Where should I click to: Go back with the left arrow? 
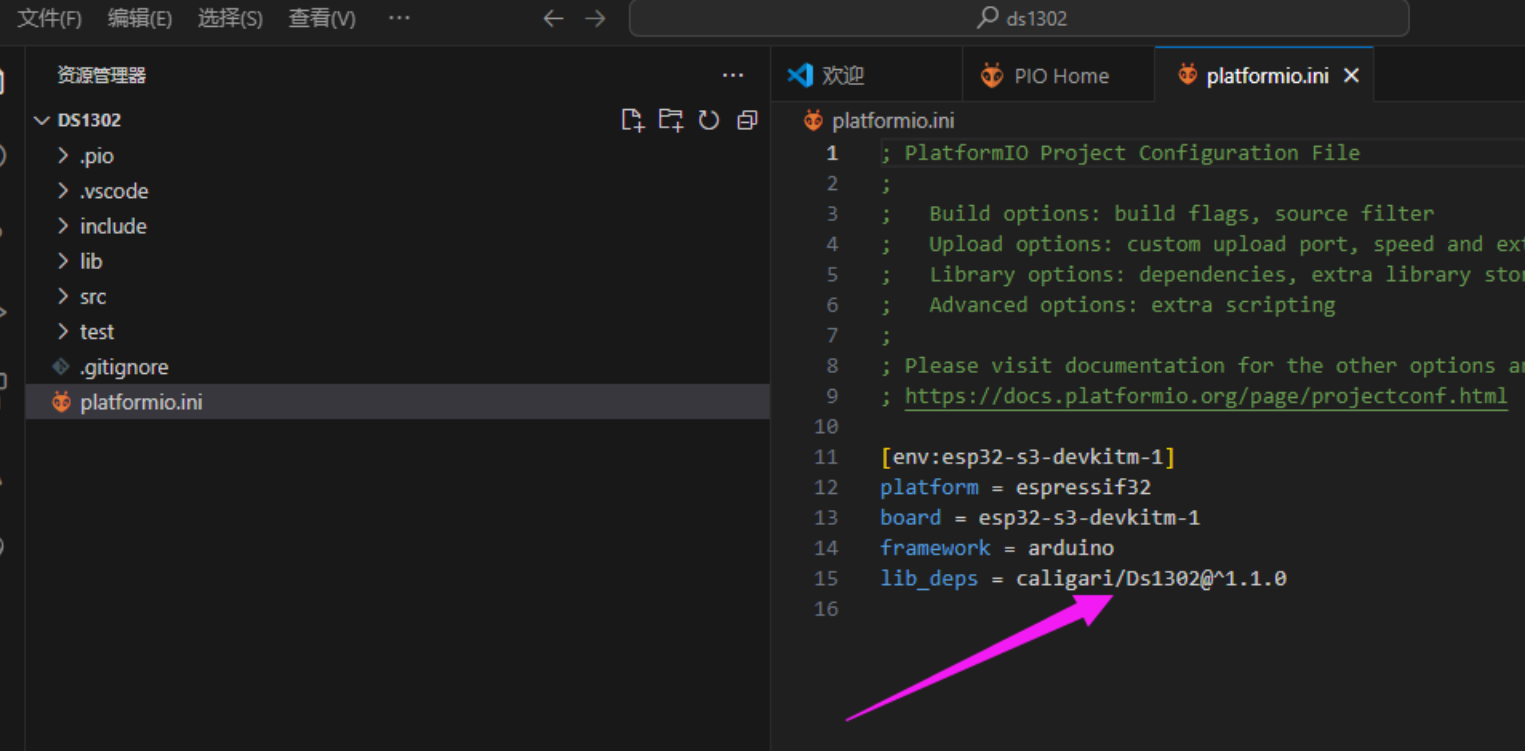click(553, 19)
